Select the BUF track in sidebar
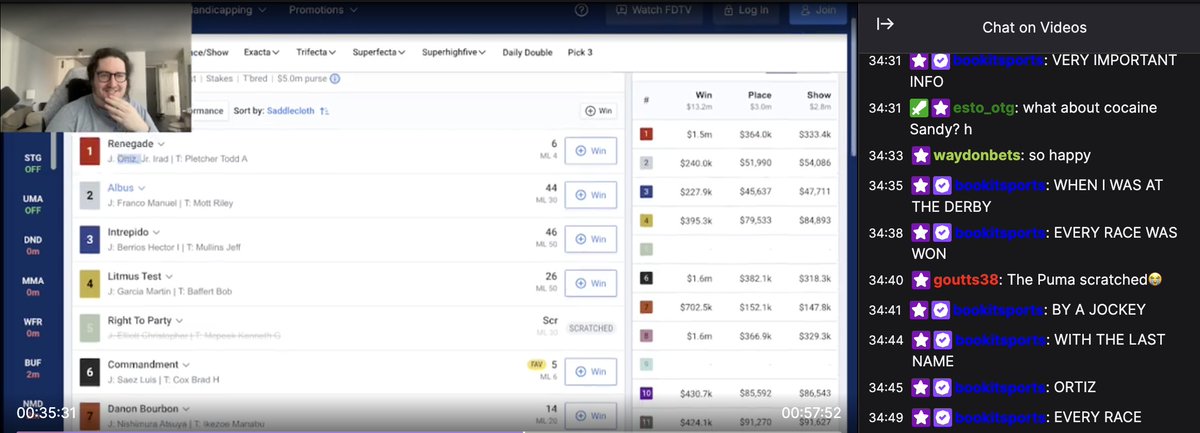The width and height of the screenshot is (1200, 433). (33, 368)
